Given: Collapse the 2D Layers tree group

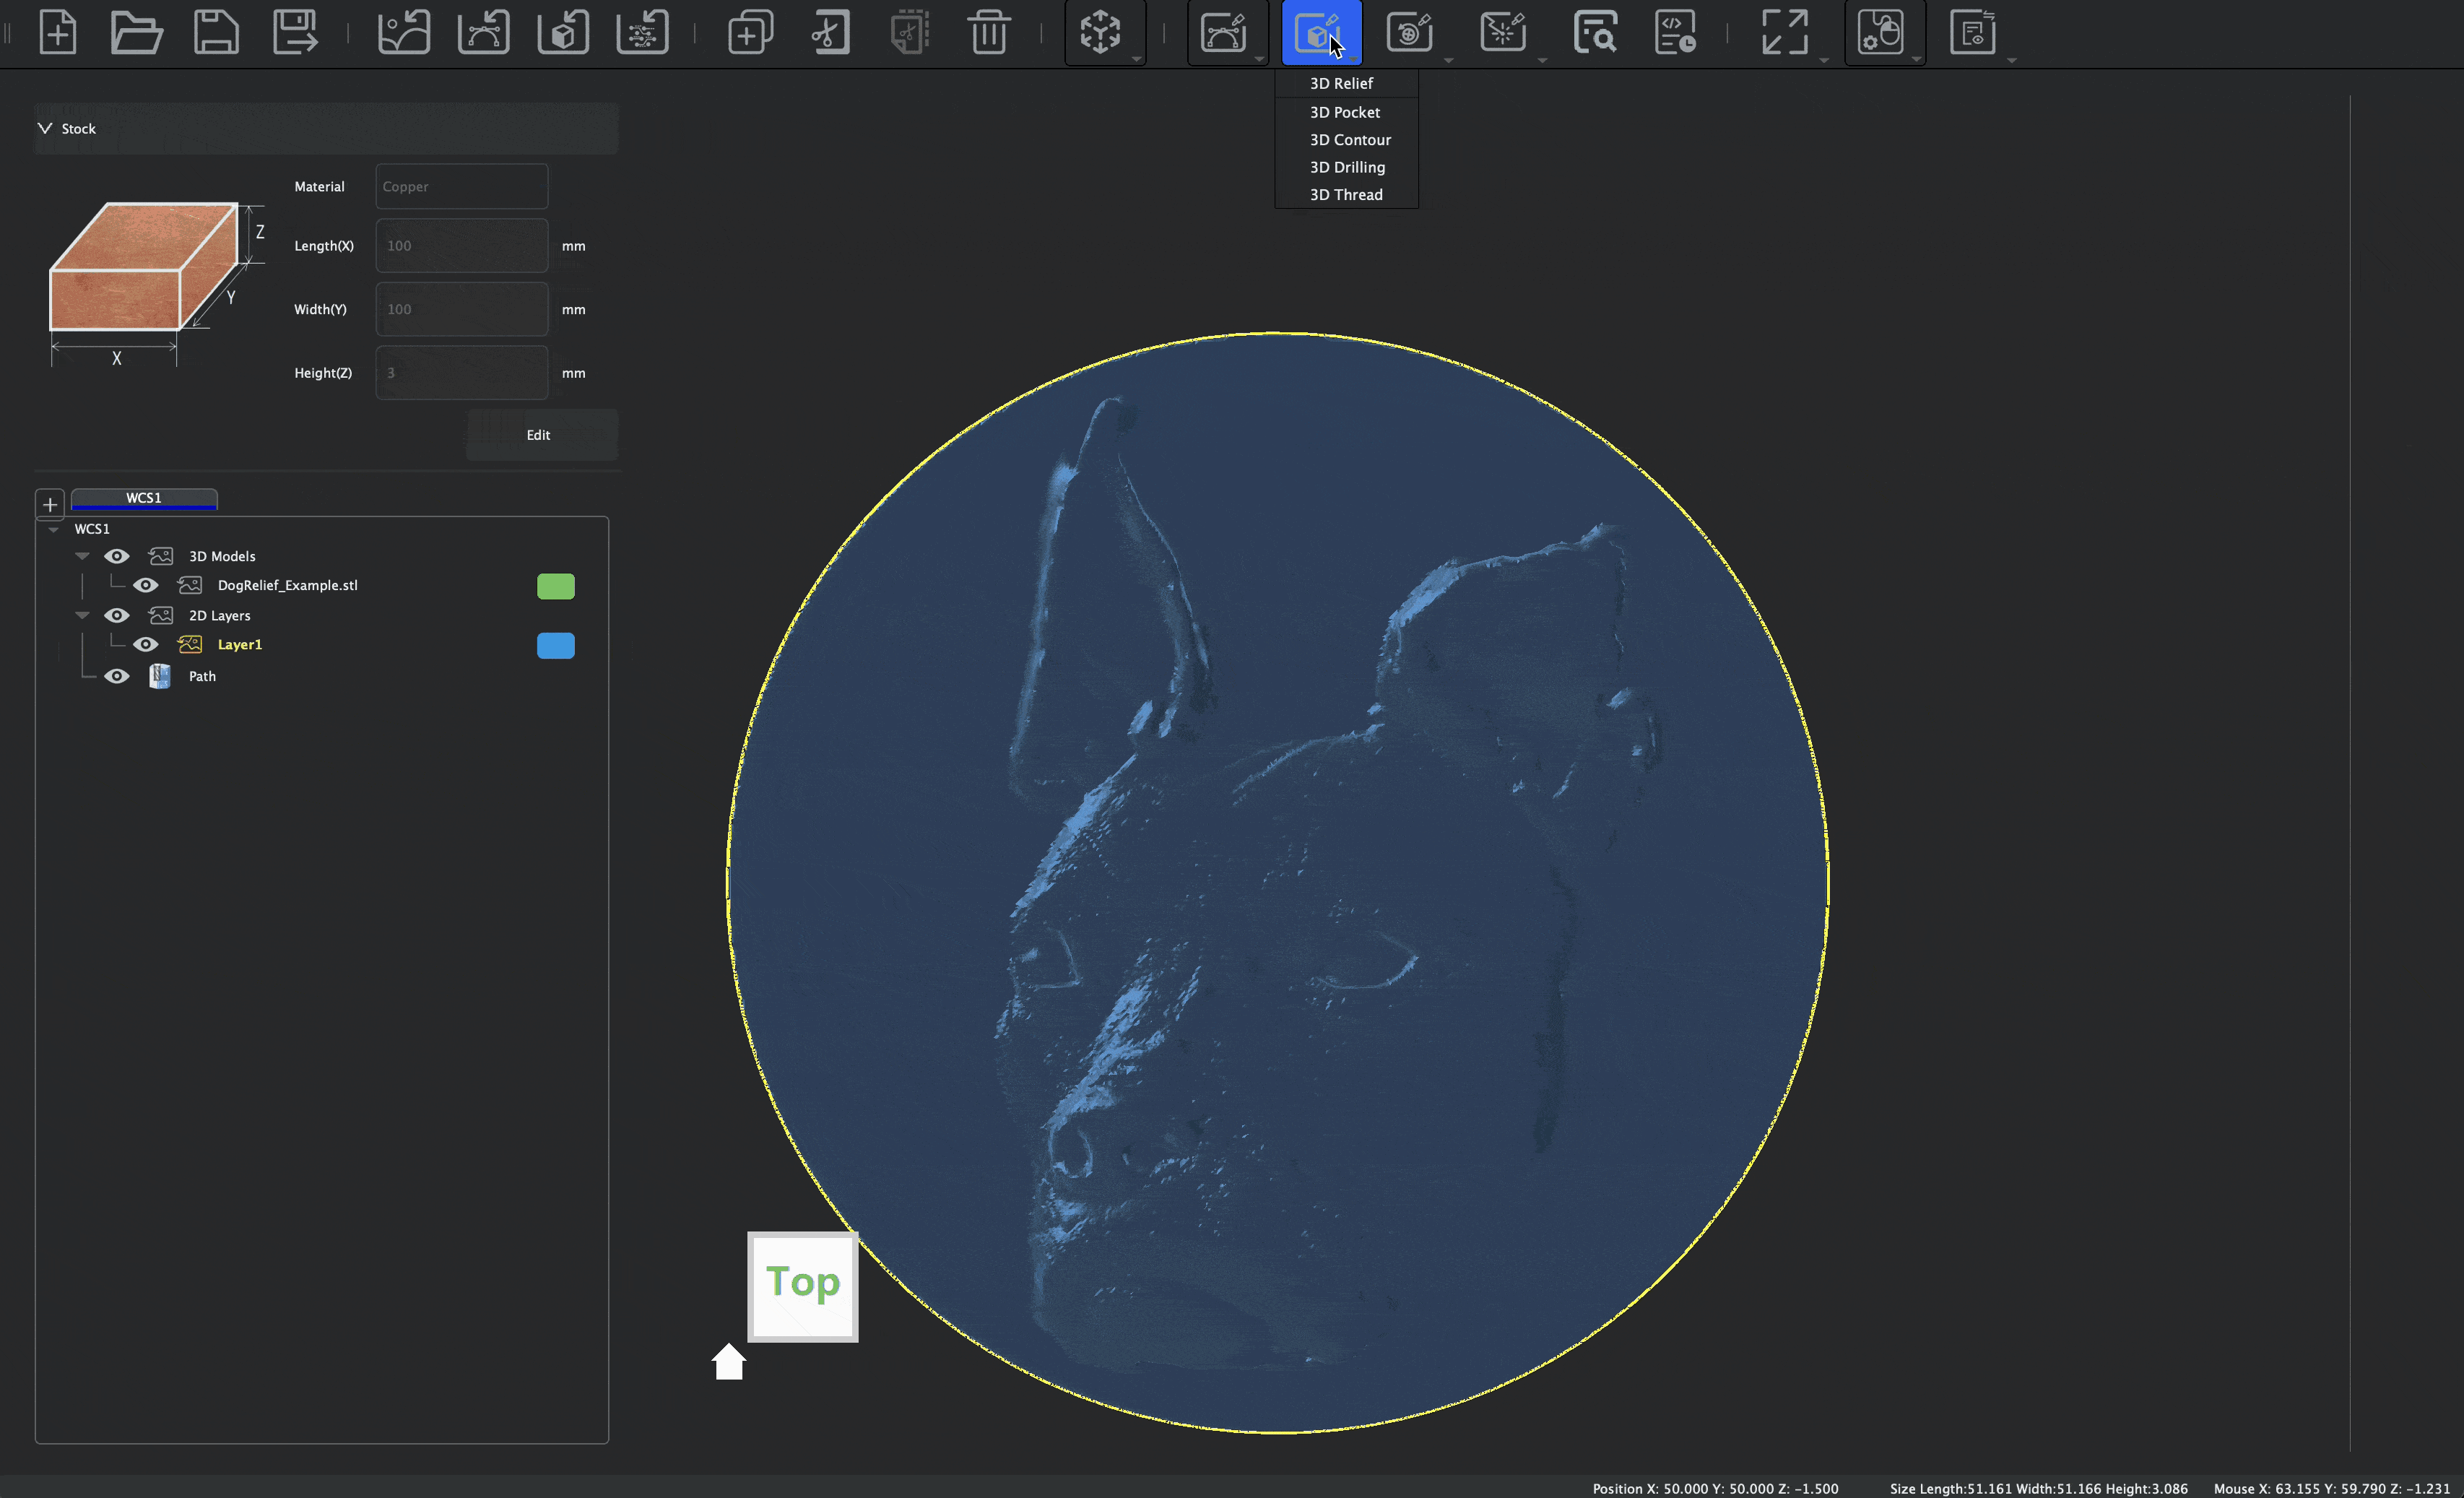Looking at the screenshot, I should coord(83,615).
